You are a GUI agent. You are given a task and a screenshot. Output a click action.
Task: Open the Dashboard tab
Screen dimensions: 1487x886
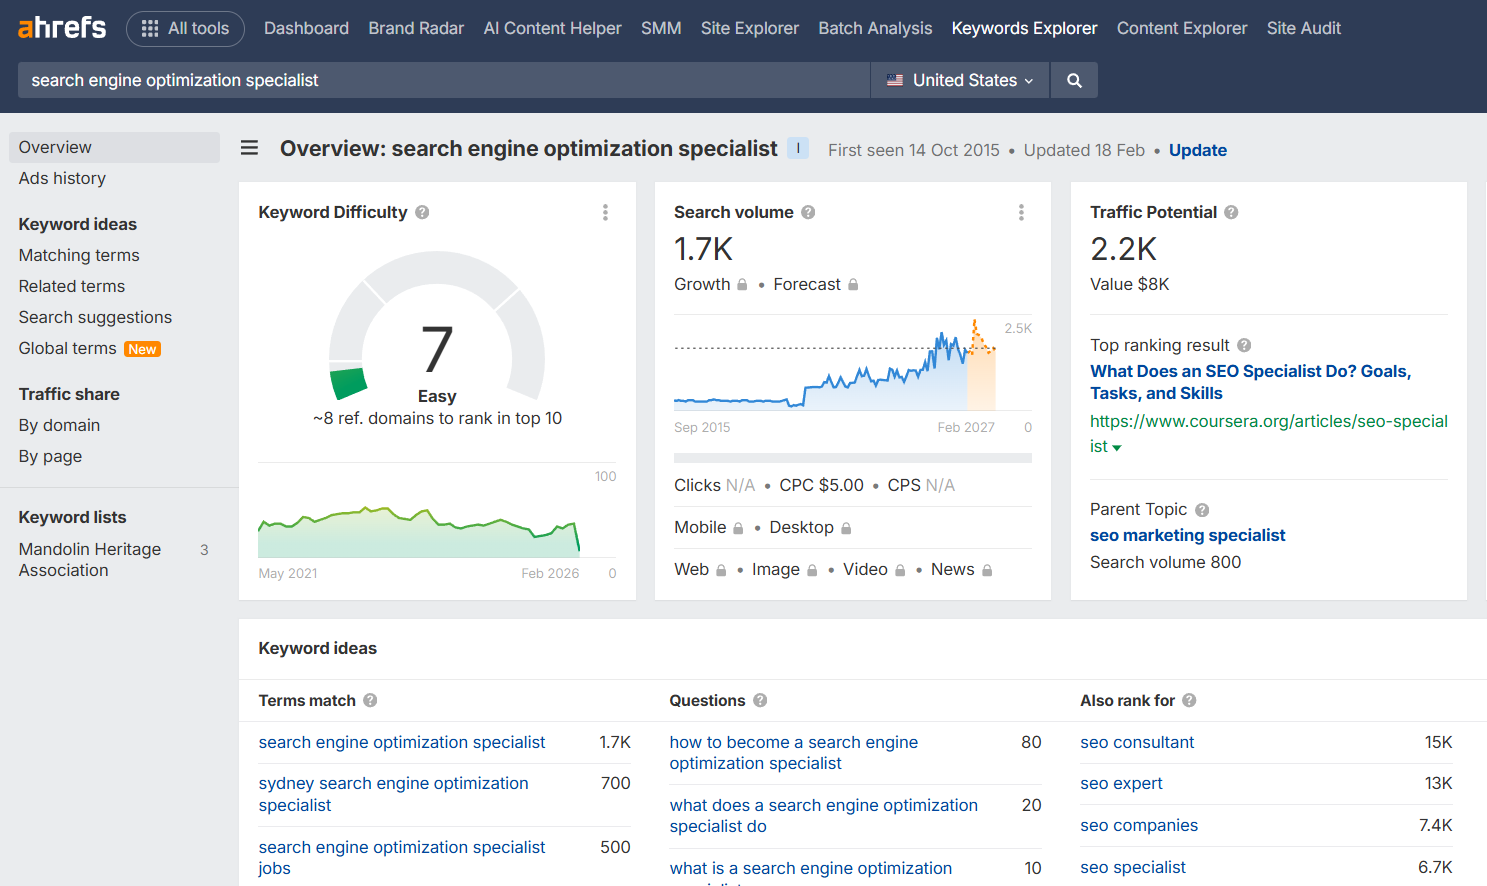(306, 28)
